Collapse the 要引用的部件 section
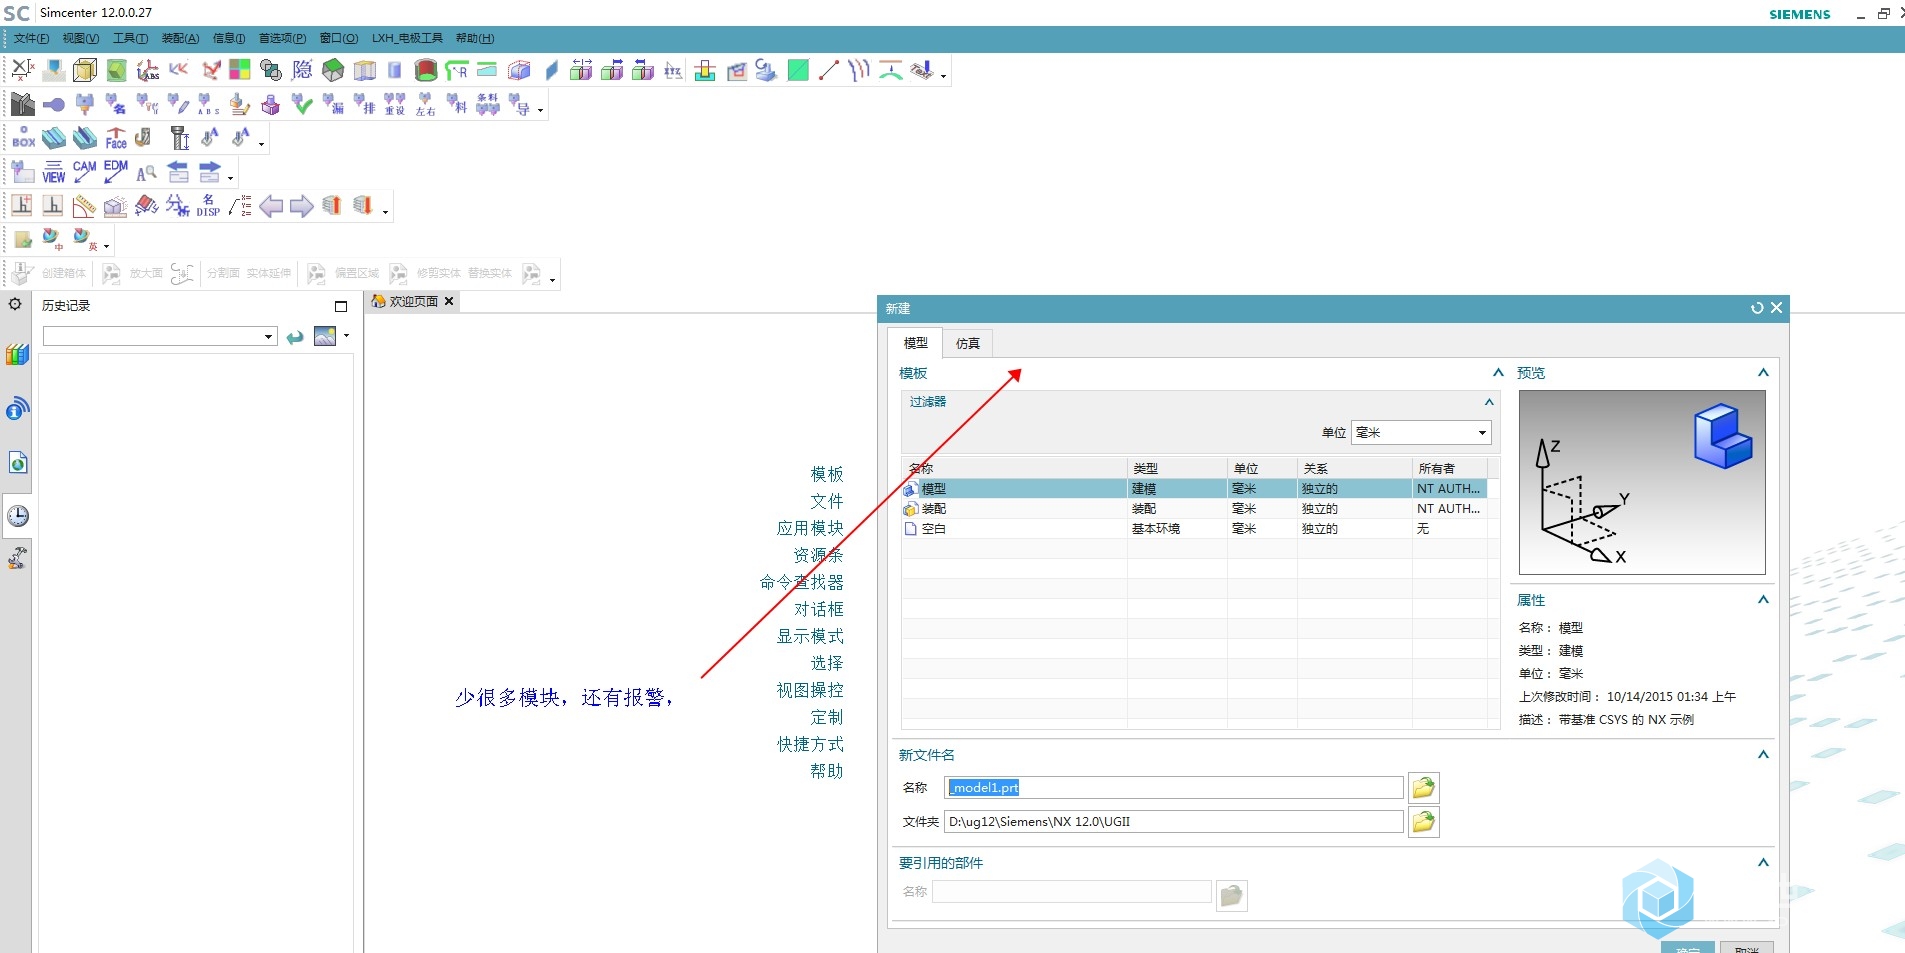 (x=1763, y=862)
